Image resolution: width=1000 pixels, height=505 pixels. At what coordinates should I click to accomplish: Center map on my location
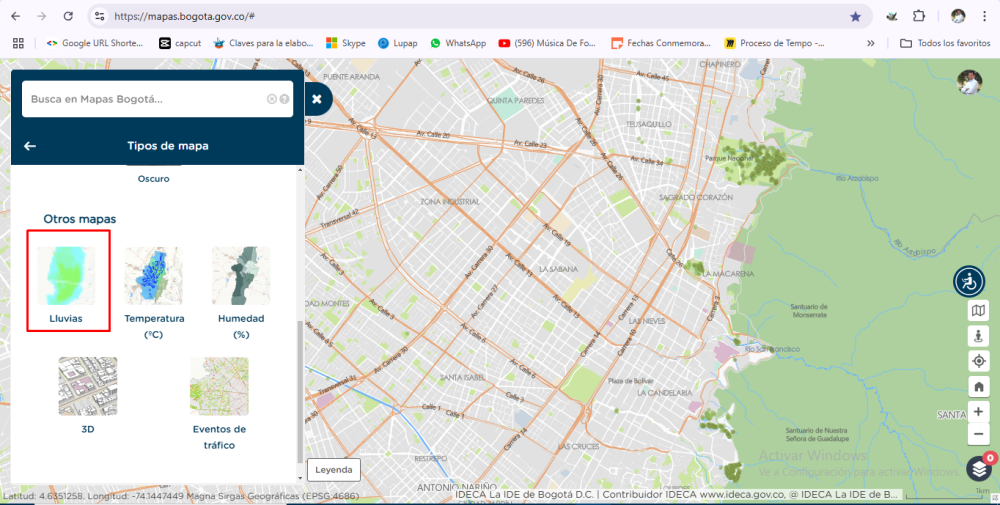(978, 361)
